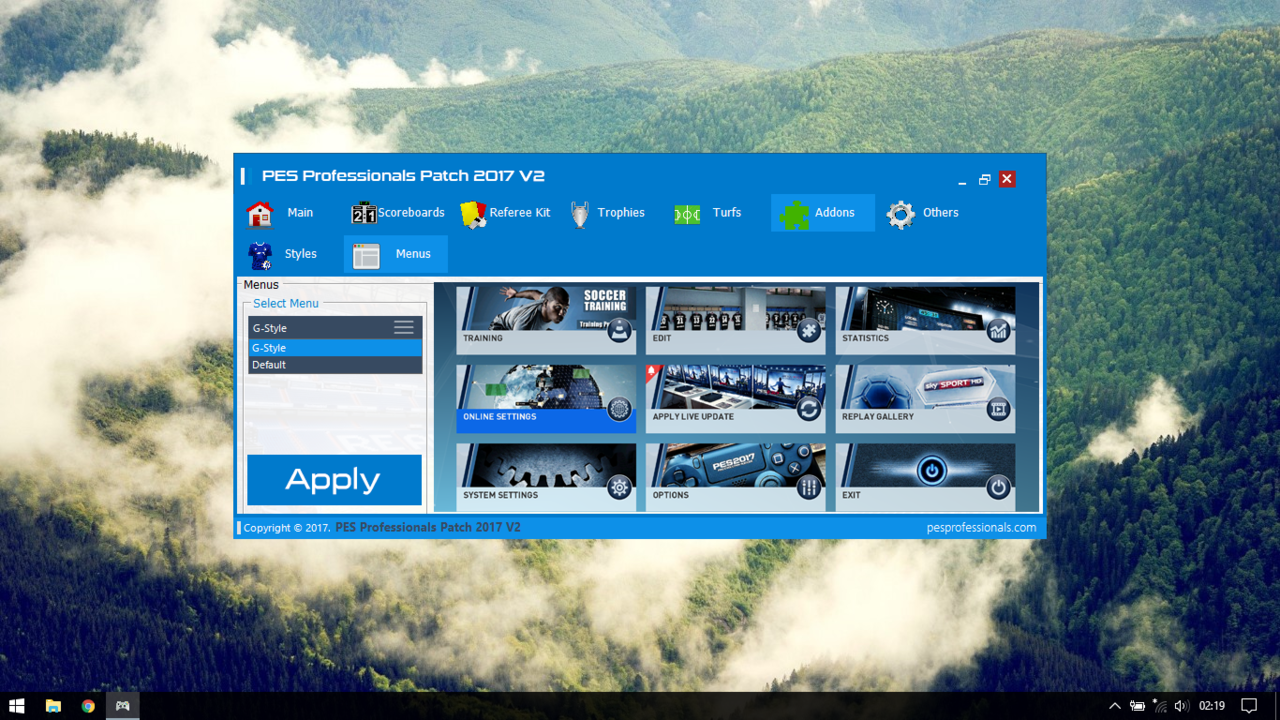The height and width of the screenshot is (720, 1280).
Task: Click the Exit label text
Action: [851, 495]
